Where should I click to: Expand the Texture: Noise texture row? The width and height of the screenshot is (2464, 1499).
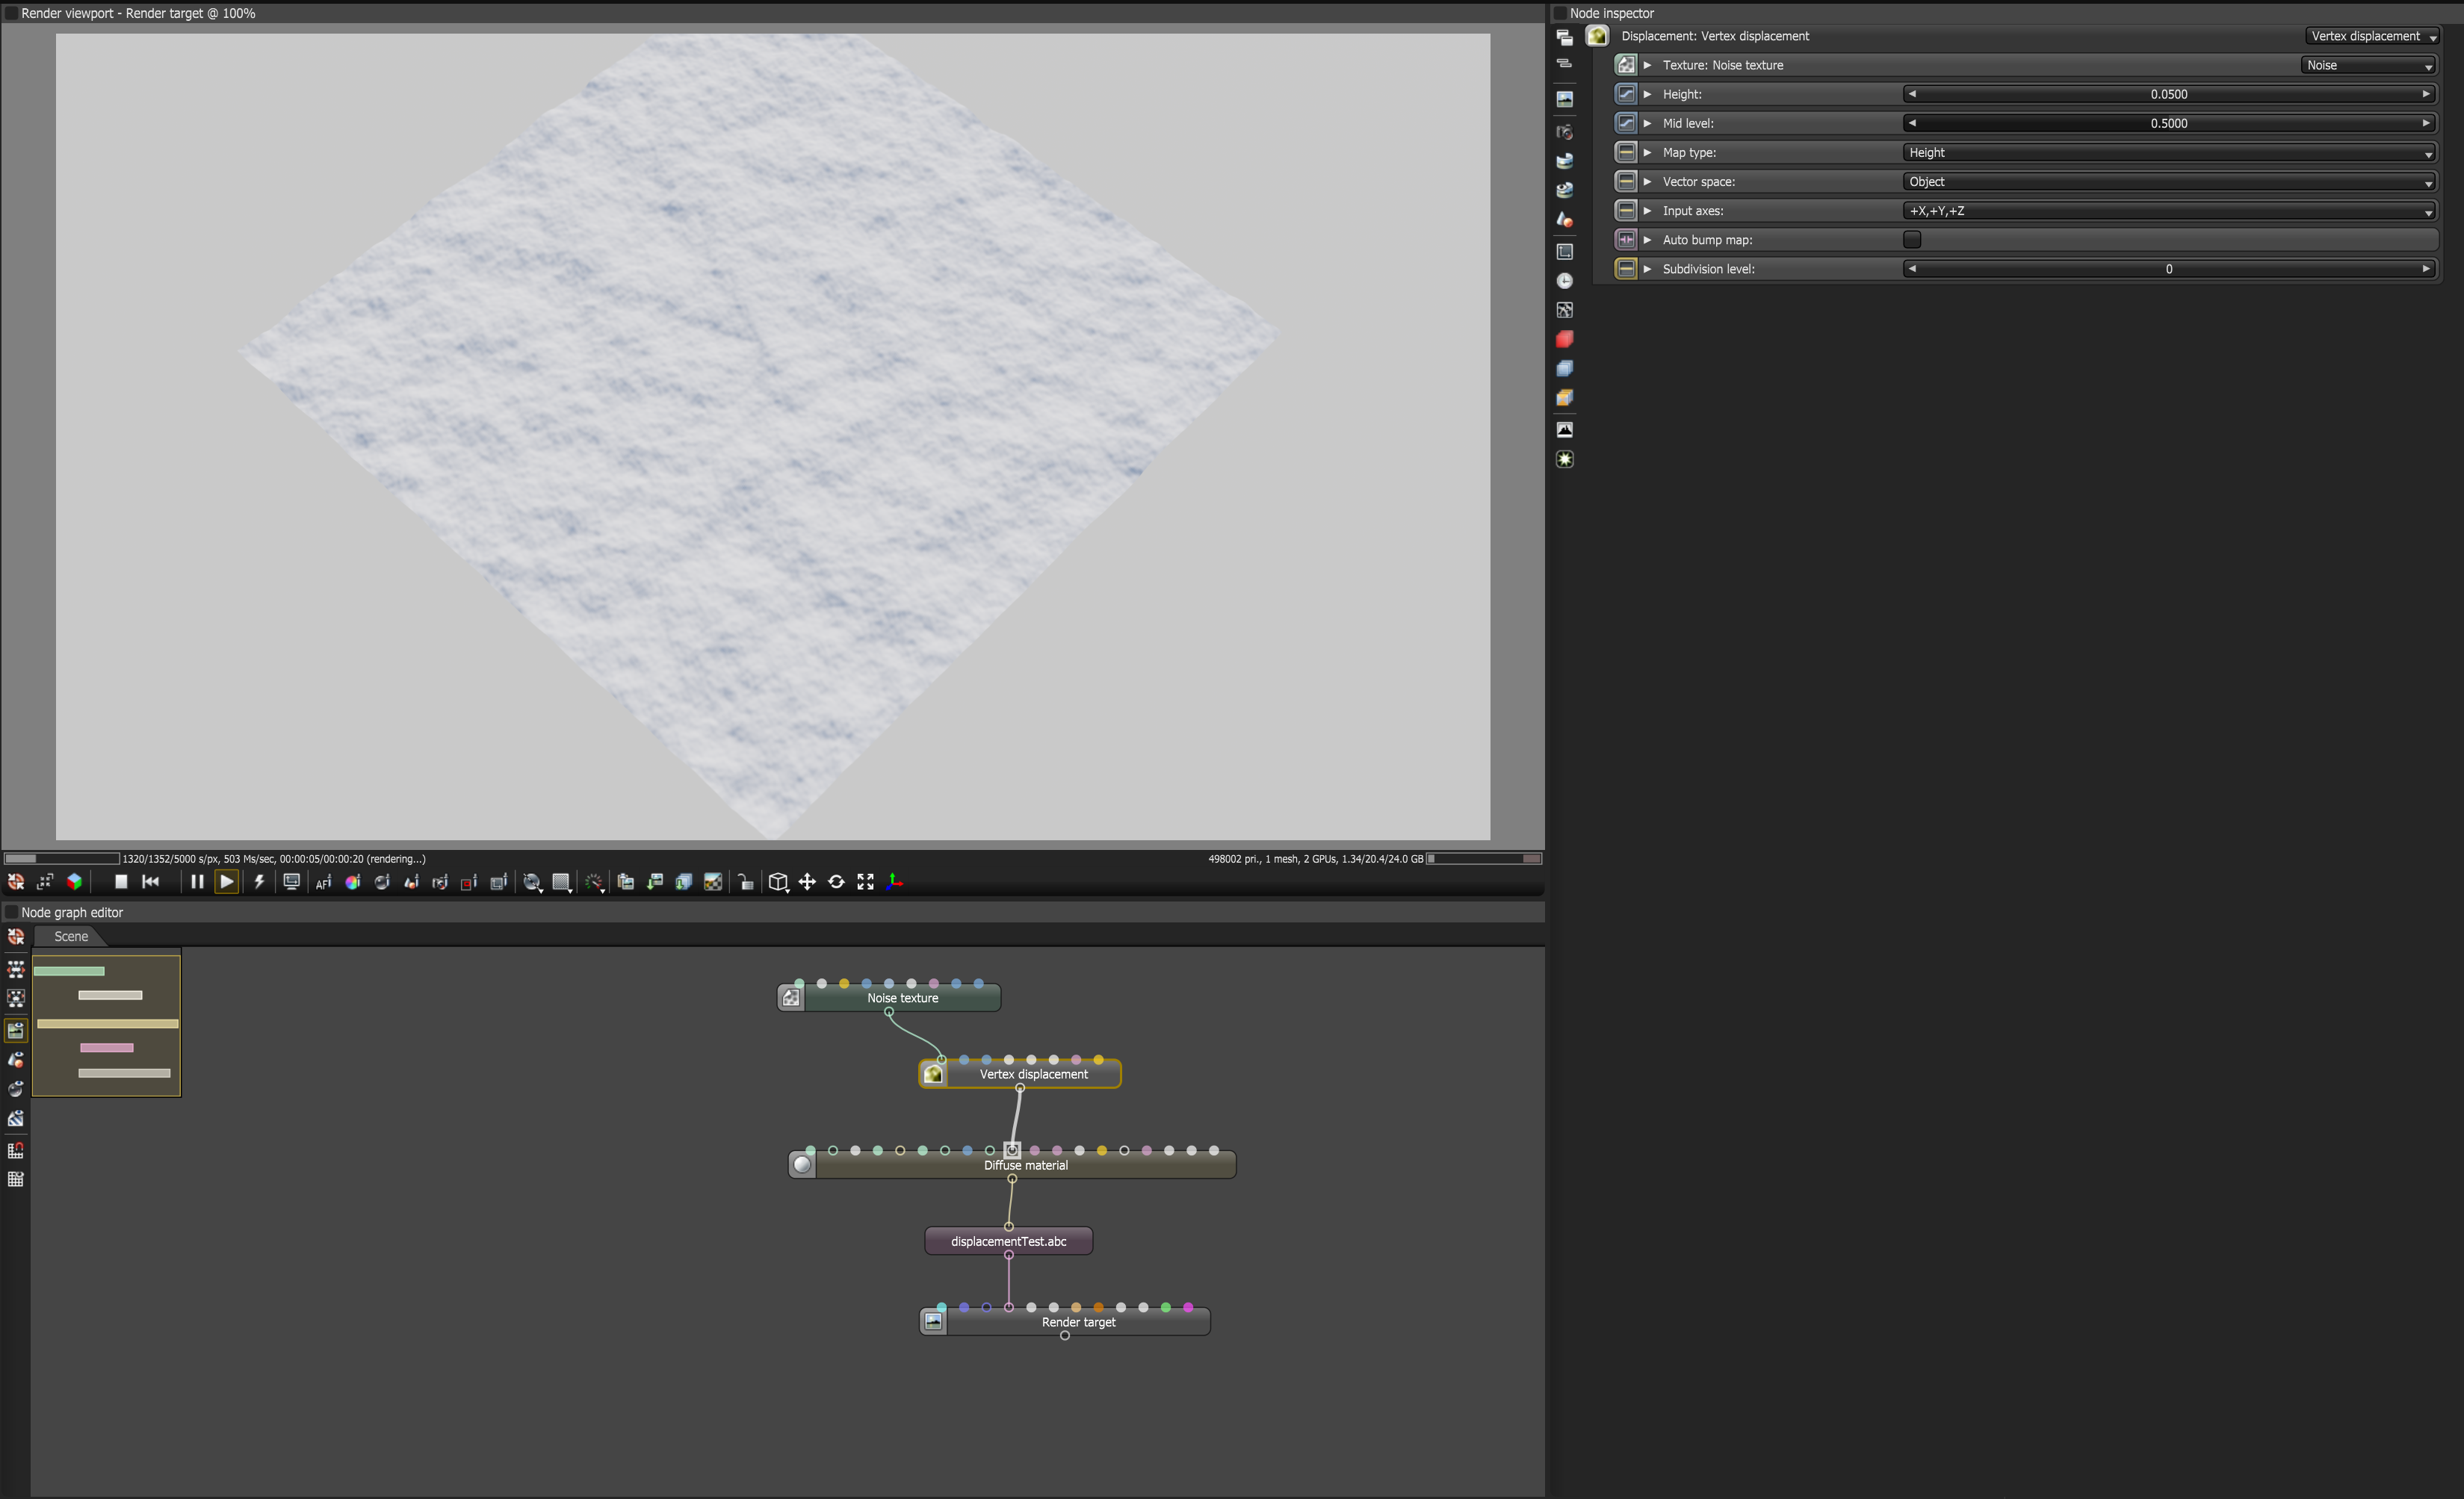coord(1648,65)
